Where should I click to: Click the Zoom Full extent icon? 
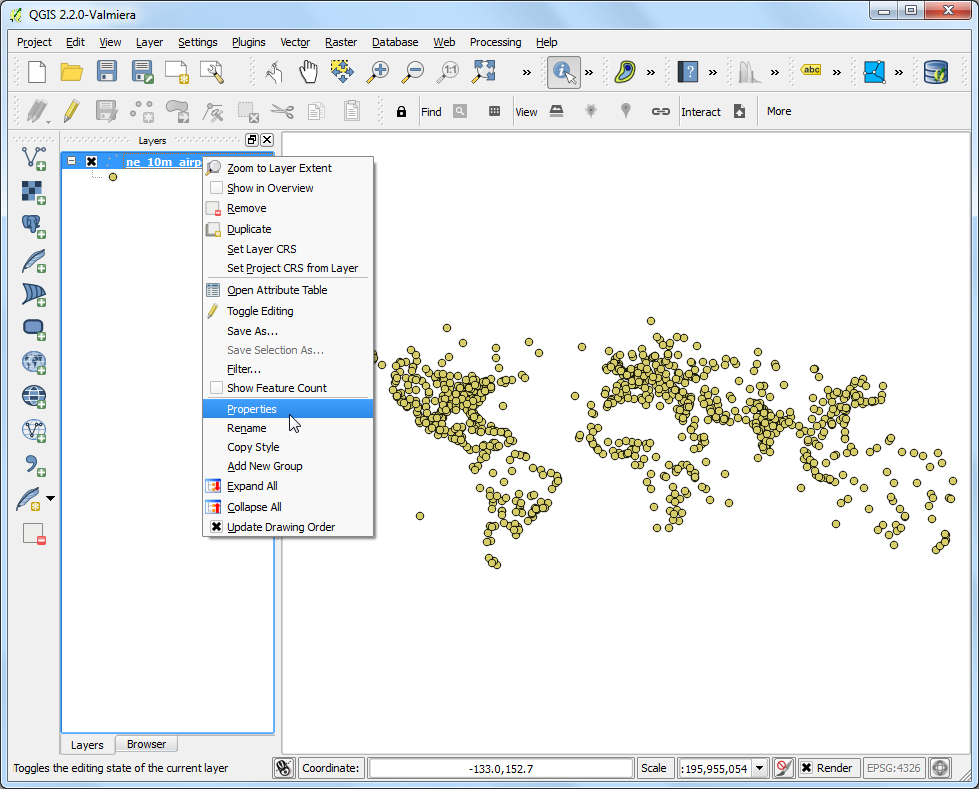click(x=483, y=71)
